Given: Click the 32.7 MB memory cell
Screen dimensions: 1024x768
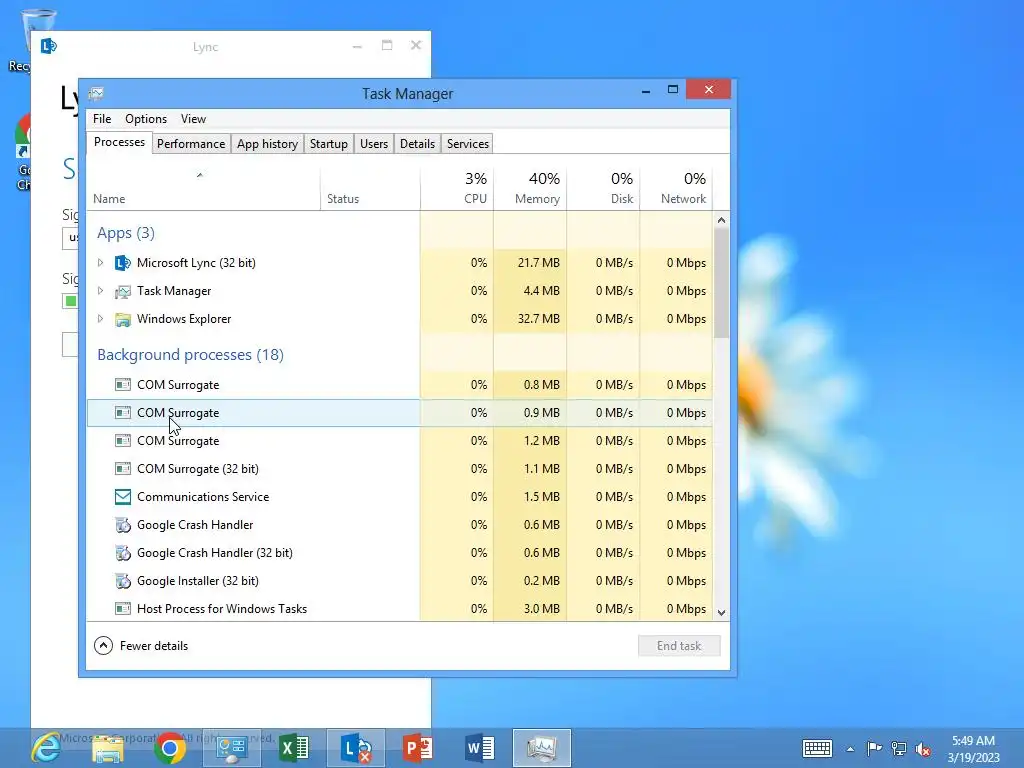Looking at the screenshot, I should [530, 319].
